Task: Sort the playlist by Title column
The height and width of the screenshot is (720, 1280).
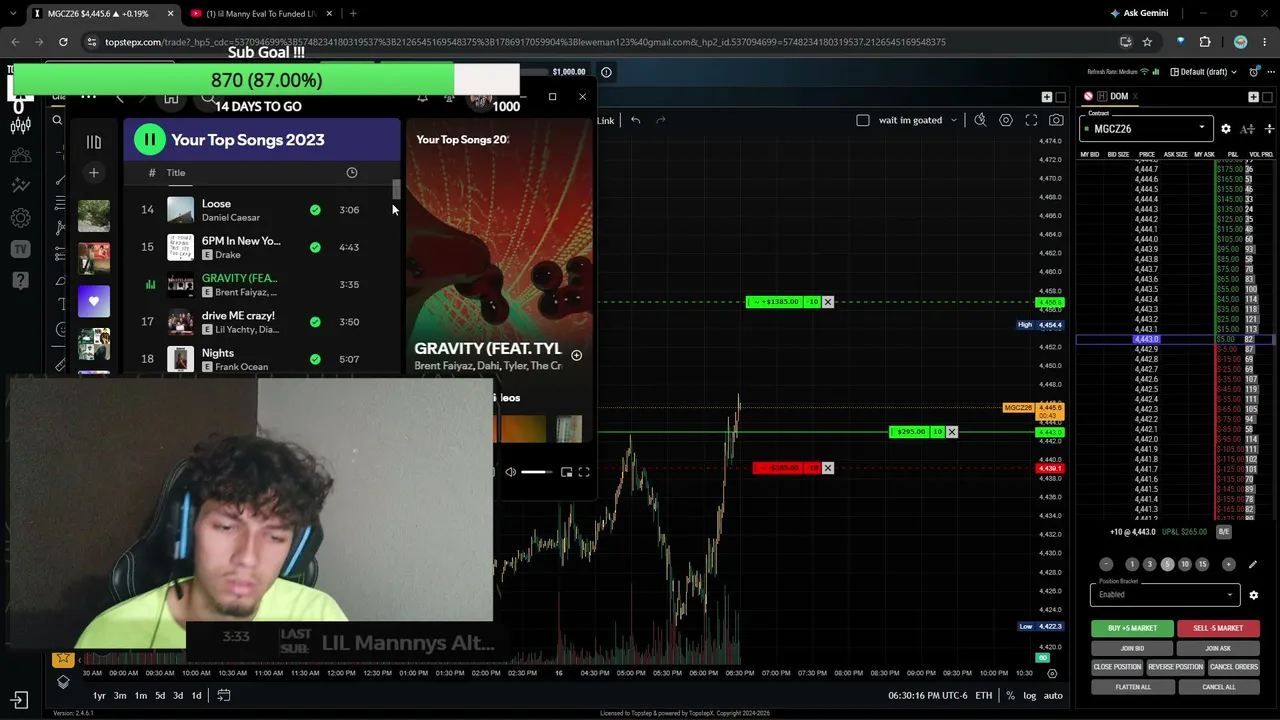Action: pos(176,173)
